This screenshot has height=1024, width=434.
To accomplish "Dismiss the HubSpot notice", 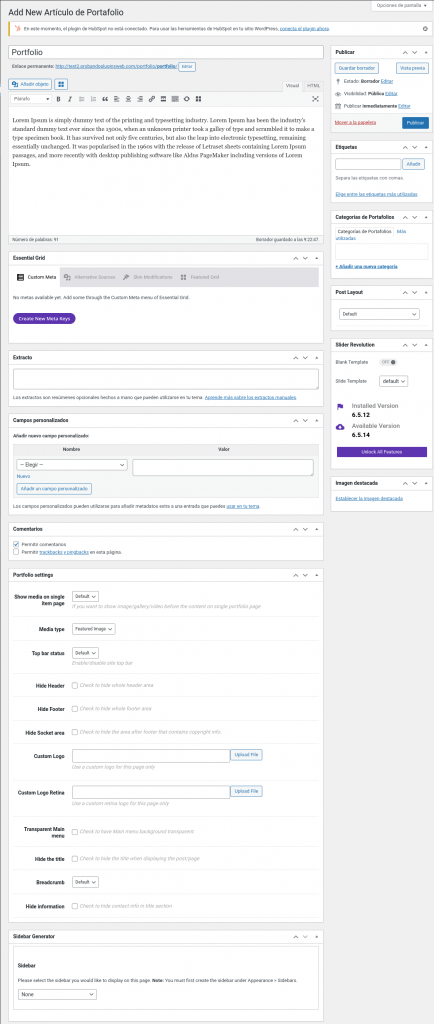I will tap(426, 29).
